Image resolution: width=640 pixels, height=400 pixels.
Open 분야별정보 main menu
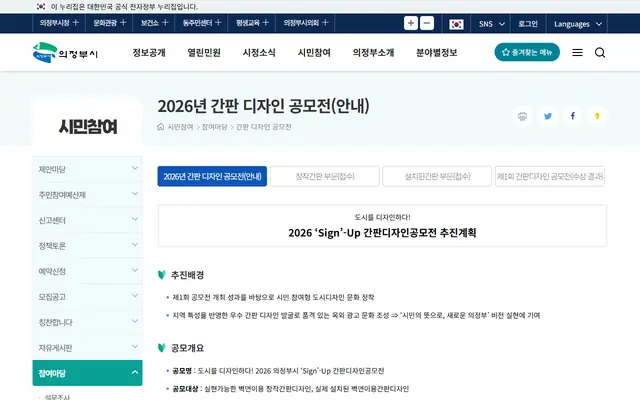(x=436, y=53)
